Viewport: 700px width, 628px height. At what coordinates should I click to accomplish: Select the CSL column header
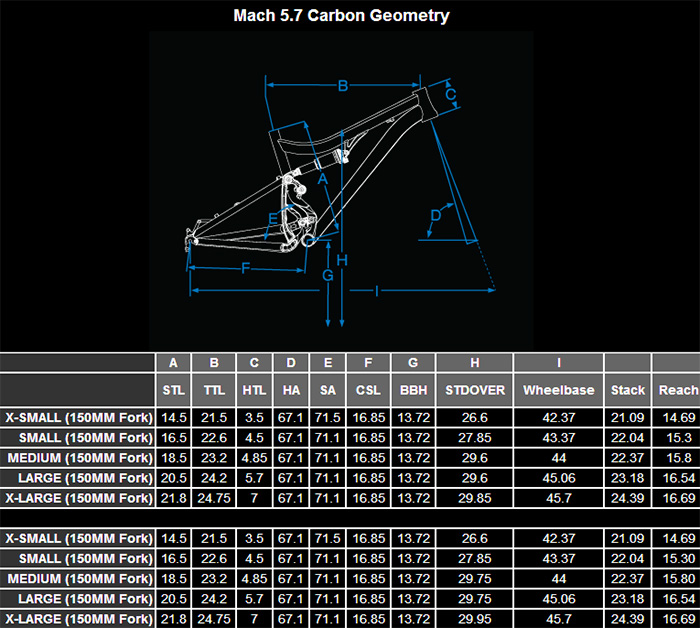368,390
